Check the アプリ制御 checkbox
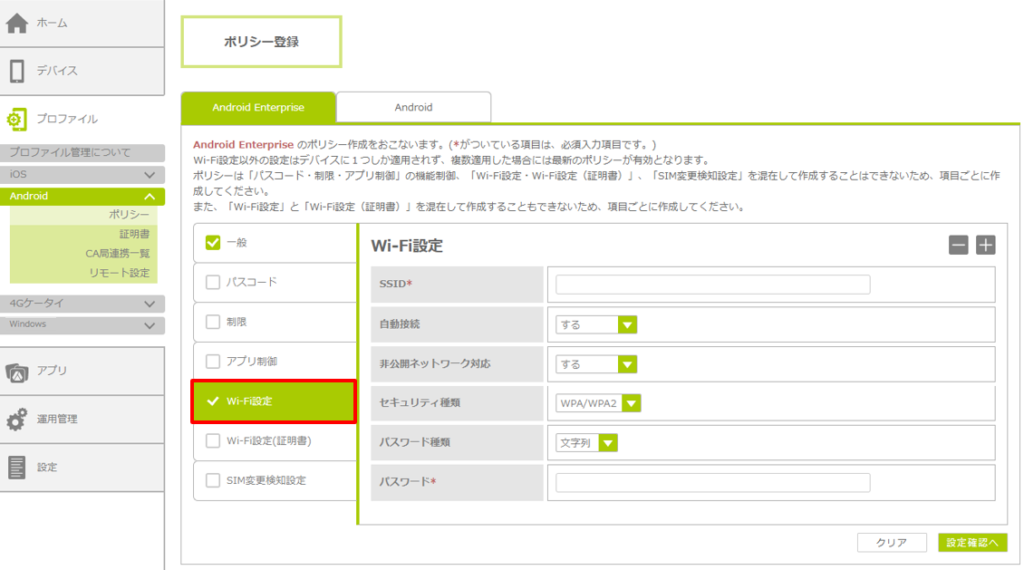The width and height of the screenshot is (1024, 570). click(x=212, y=361)
